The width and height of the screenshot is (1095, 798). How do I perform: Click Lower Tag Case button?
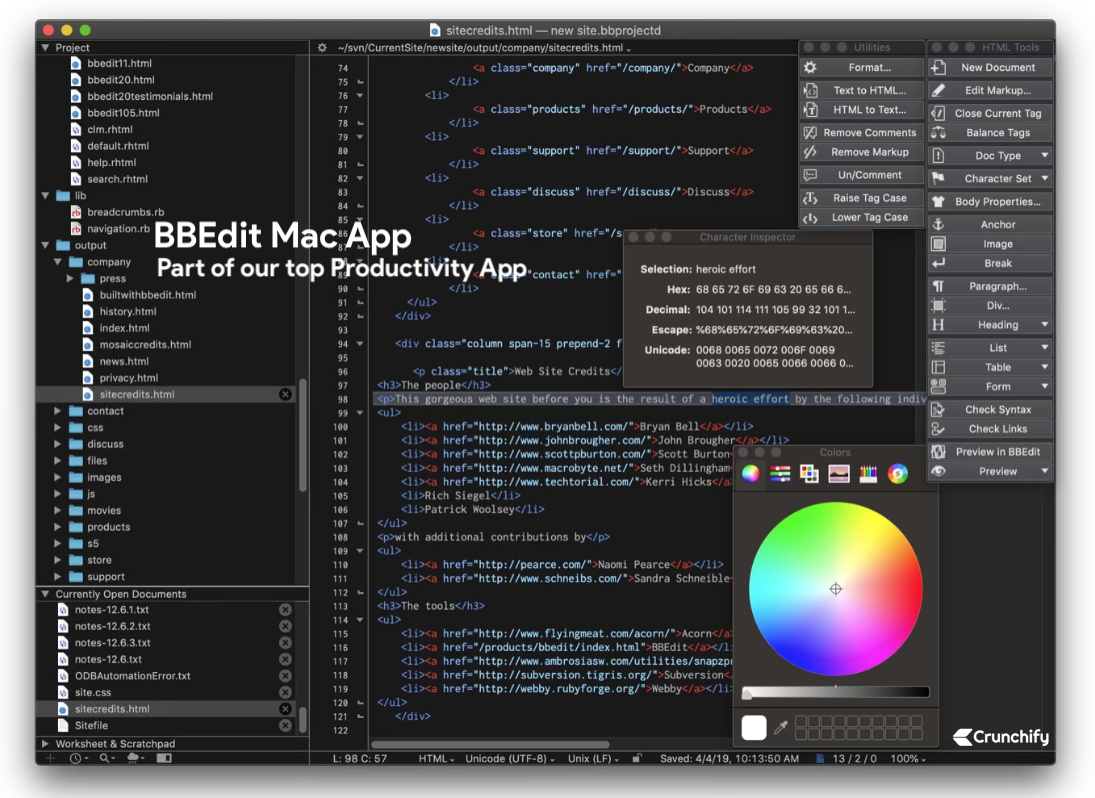(862, 217)
